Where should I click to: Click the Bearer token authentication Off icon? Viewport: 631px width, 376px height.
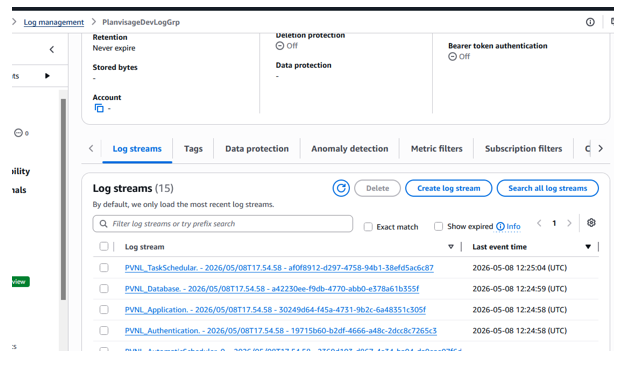452,57
